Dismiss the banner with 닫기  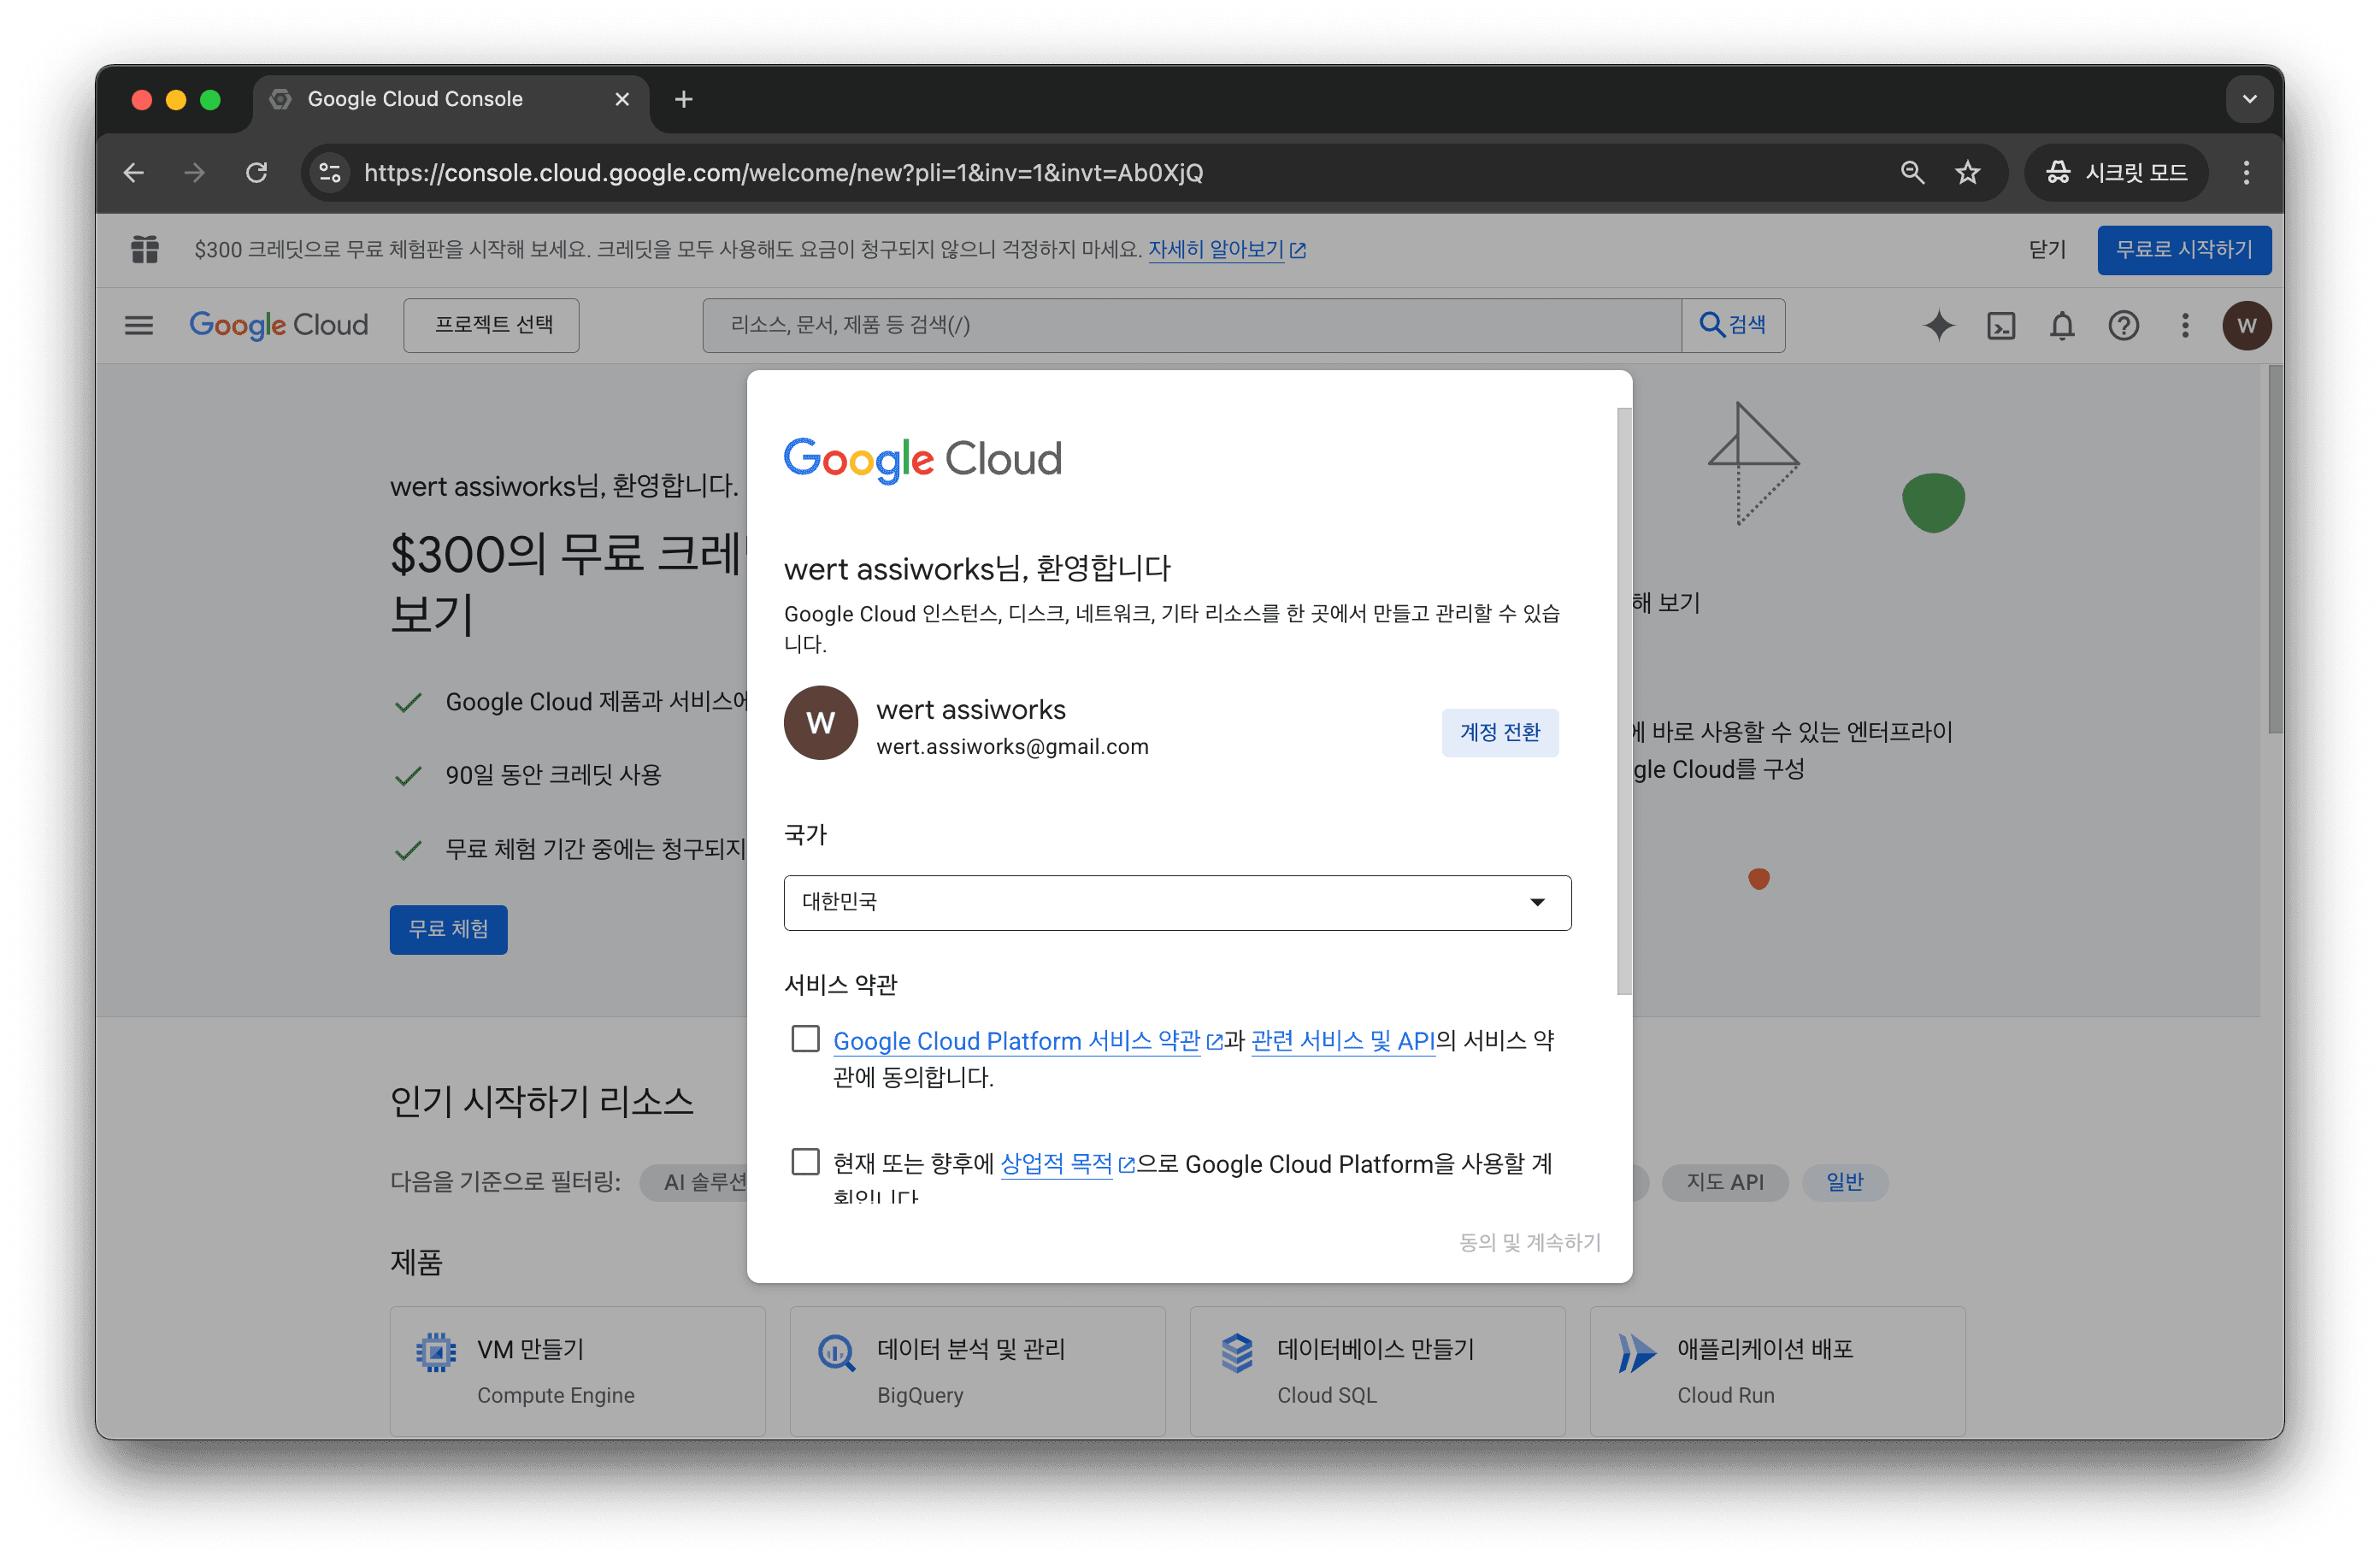tap(2047, 250)
